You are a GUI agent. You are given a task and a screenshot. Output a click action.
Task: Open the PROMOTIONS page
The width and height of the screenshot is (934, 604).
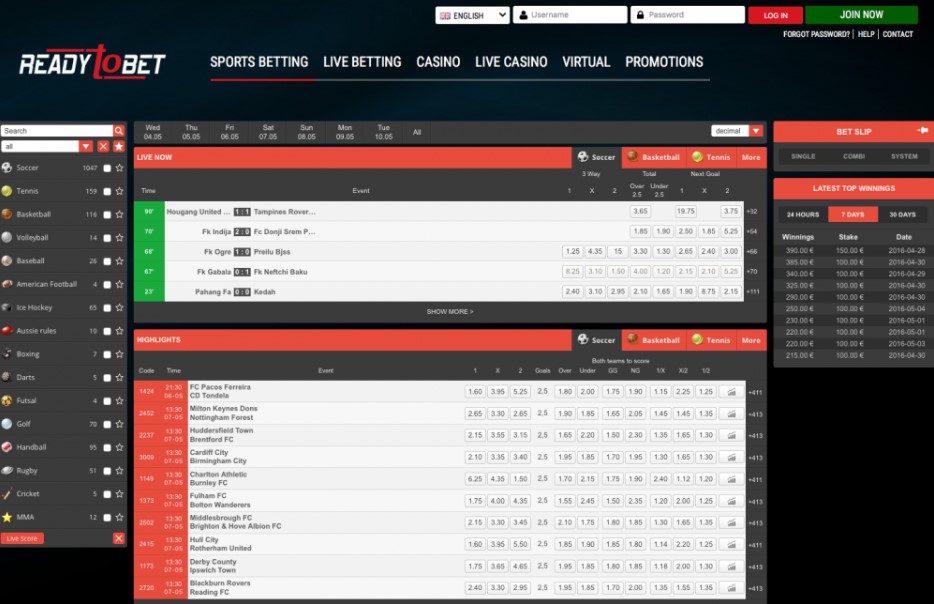664,62
